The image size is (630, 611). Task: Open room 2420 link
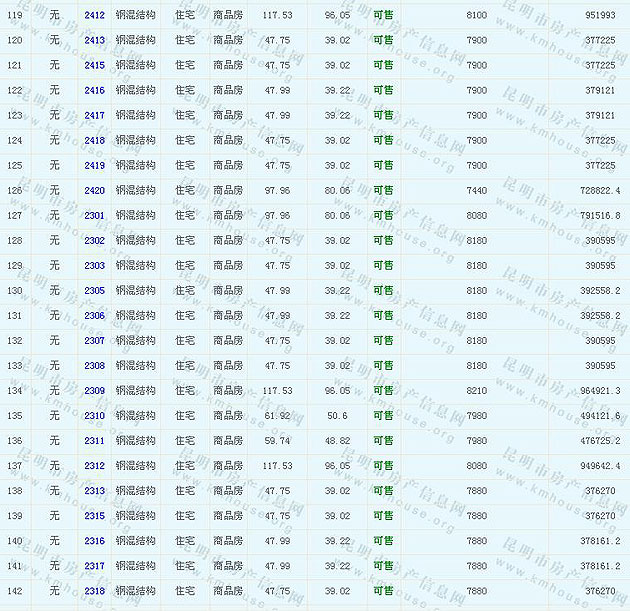94,191
